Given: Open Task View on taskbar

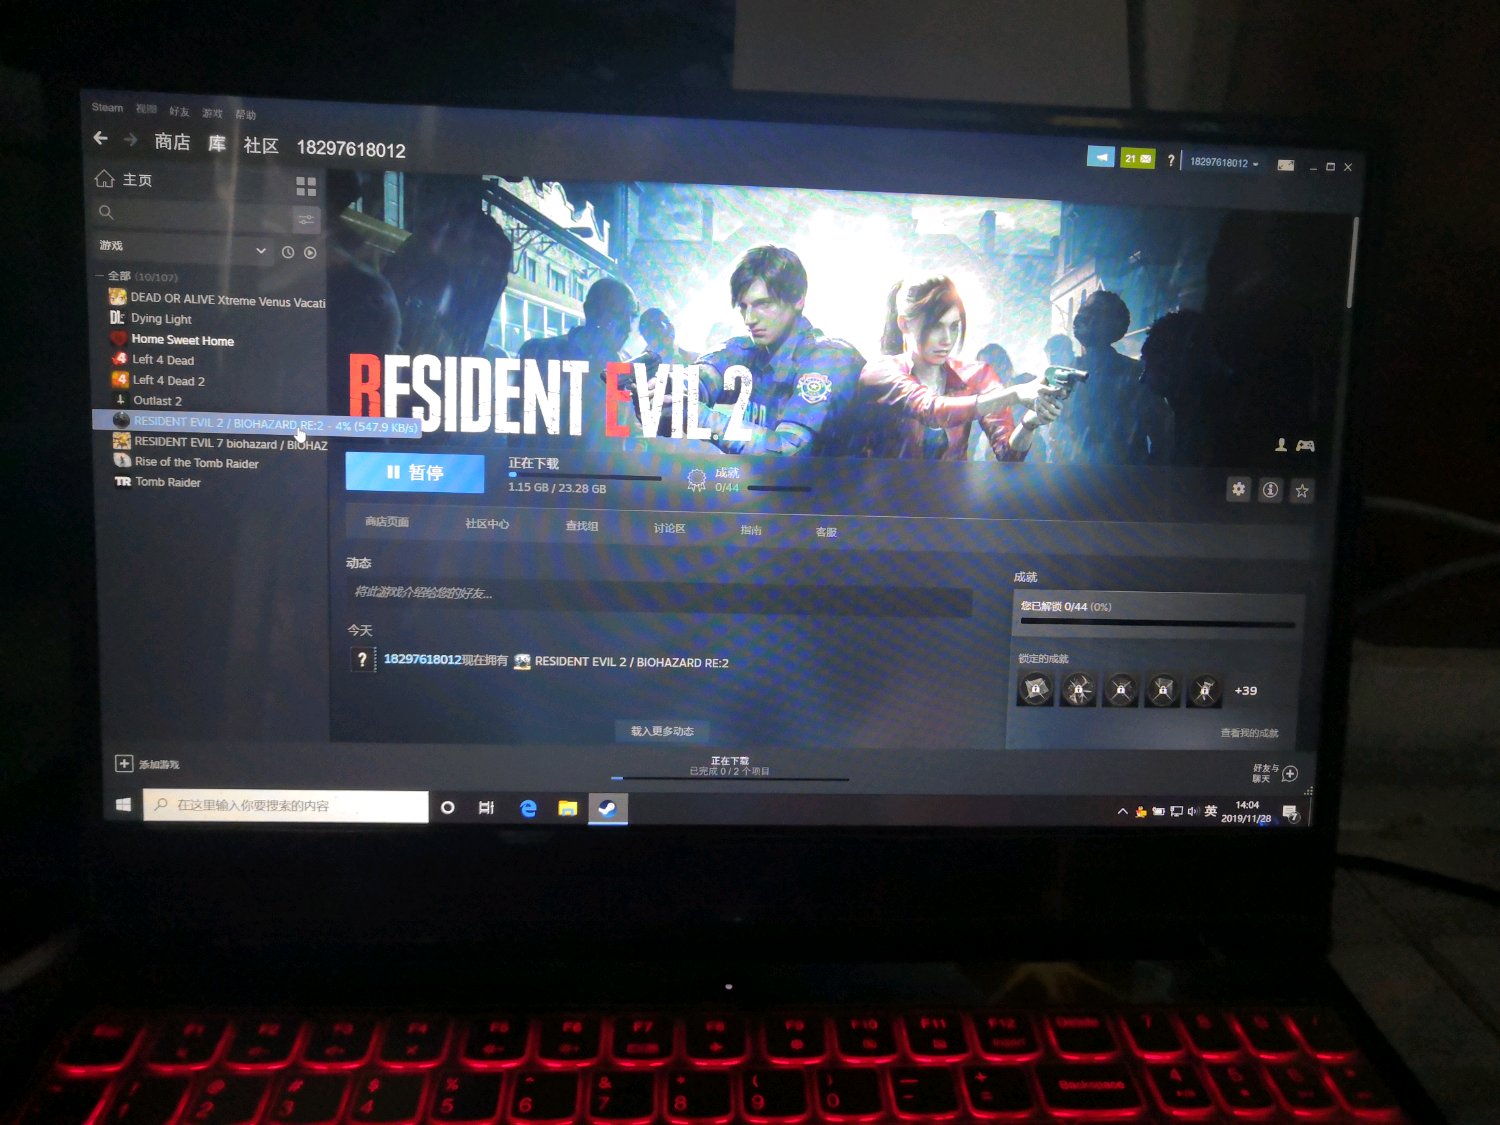Looking at the screenshot, I should (x=486, y=808).
